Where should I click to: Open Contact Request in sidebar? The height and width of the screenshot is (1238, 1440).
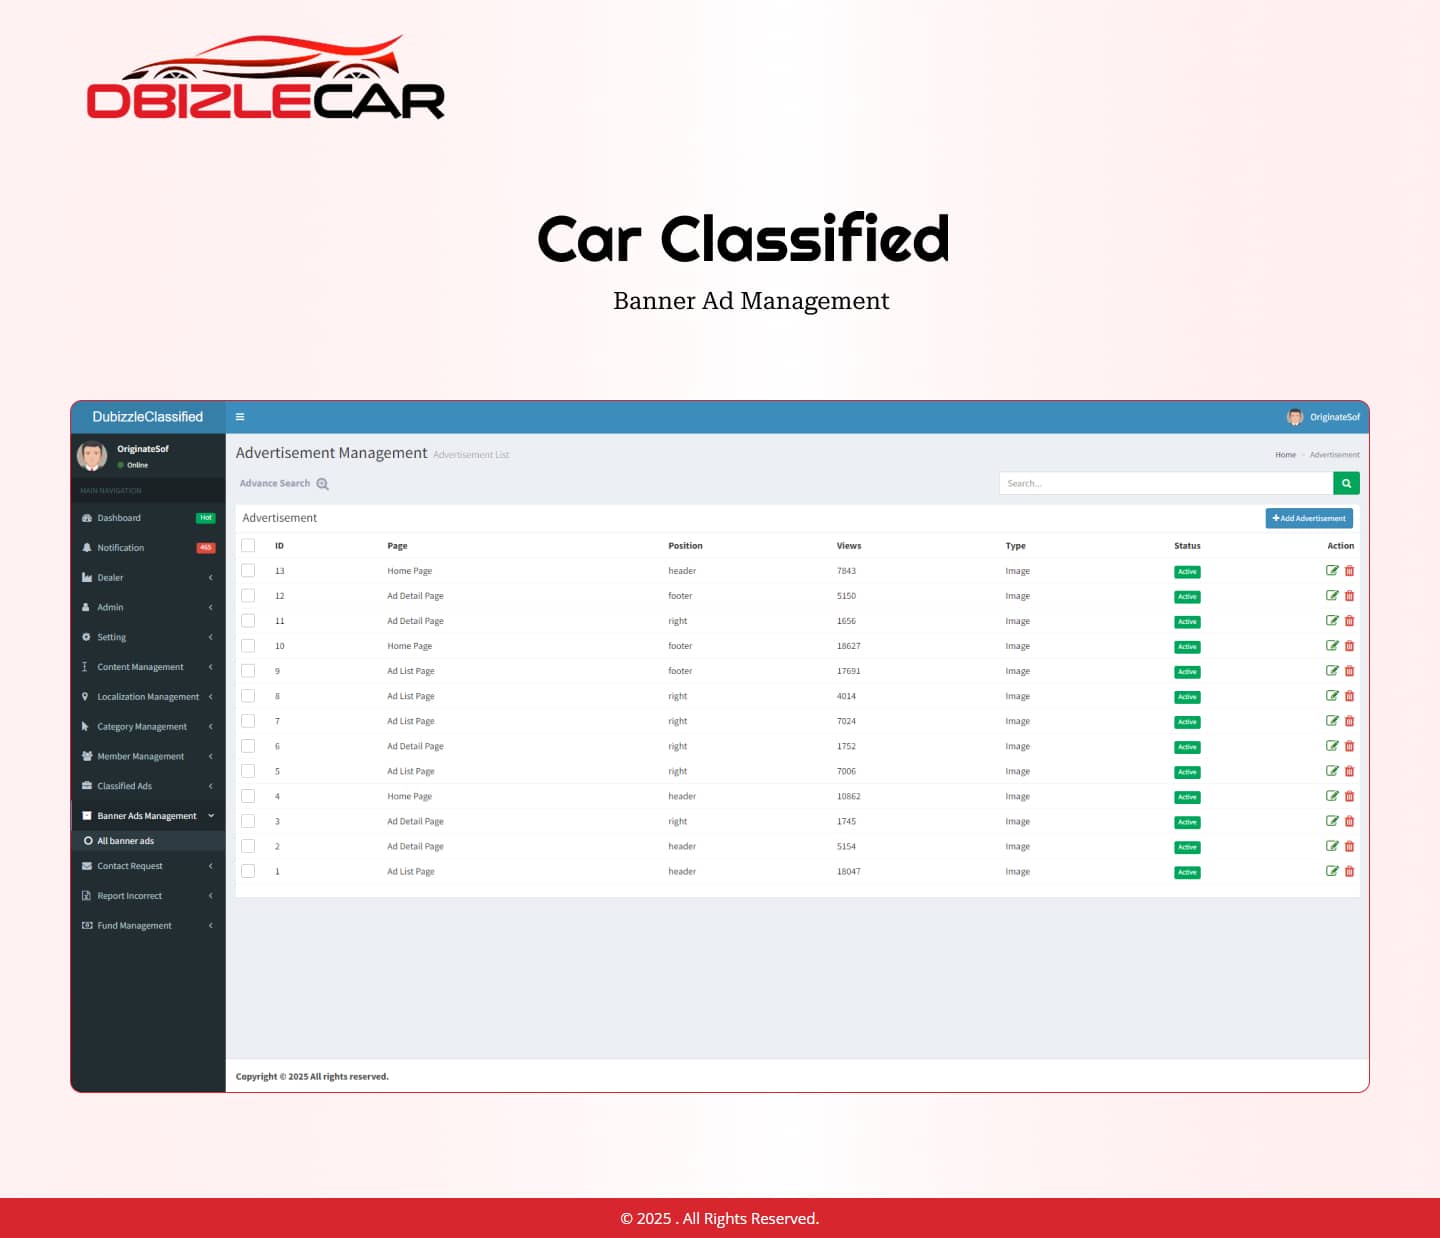click(148, 866)
